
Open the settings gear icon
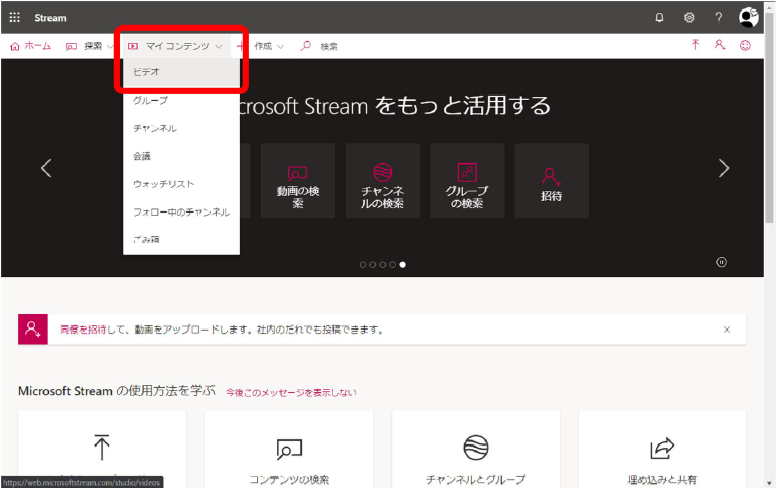[x=689, y=18]
